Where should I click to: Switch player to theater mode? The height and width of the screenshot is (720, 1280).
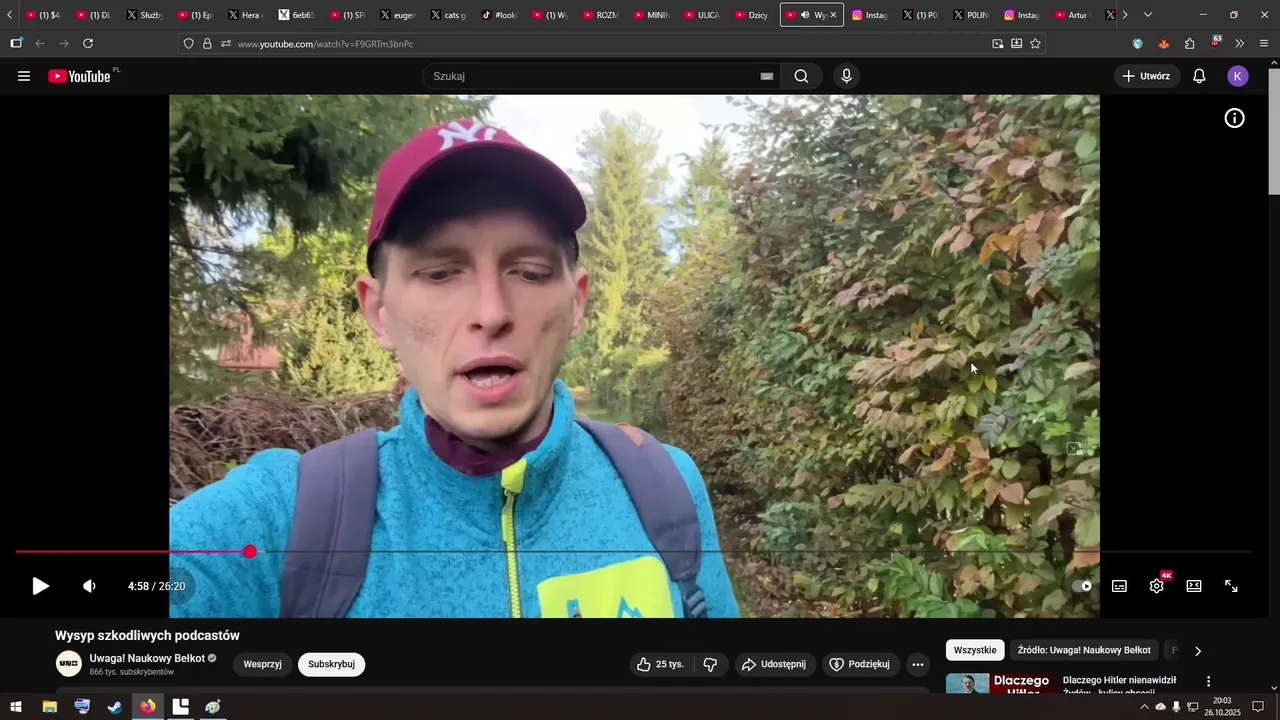click(1194, 586)
